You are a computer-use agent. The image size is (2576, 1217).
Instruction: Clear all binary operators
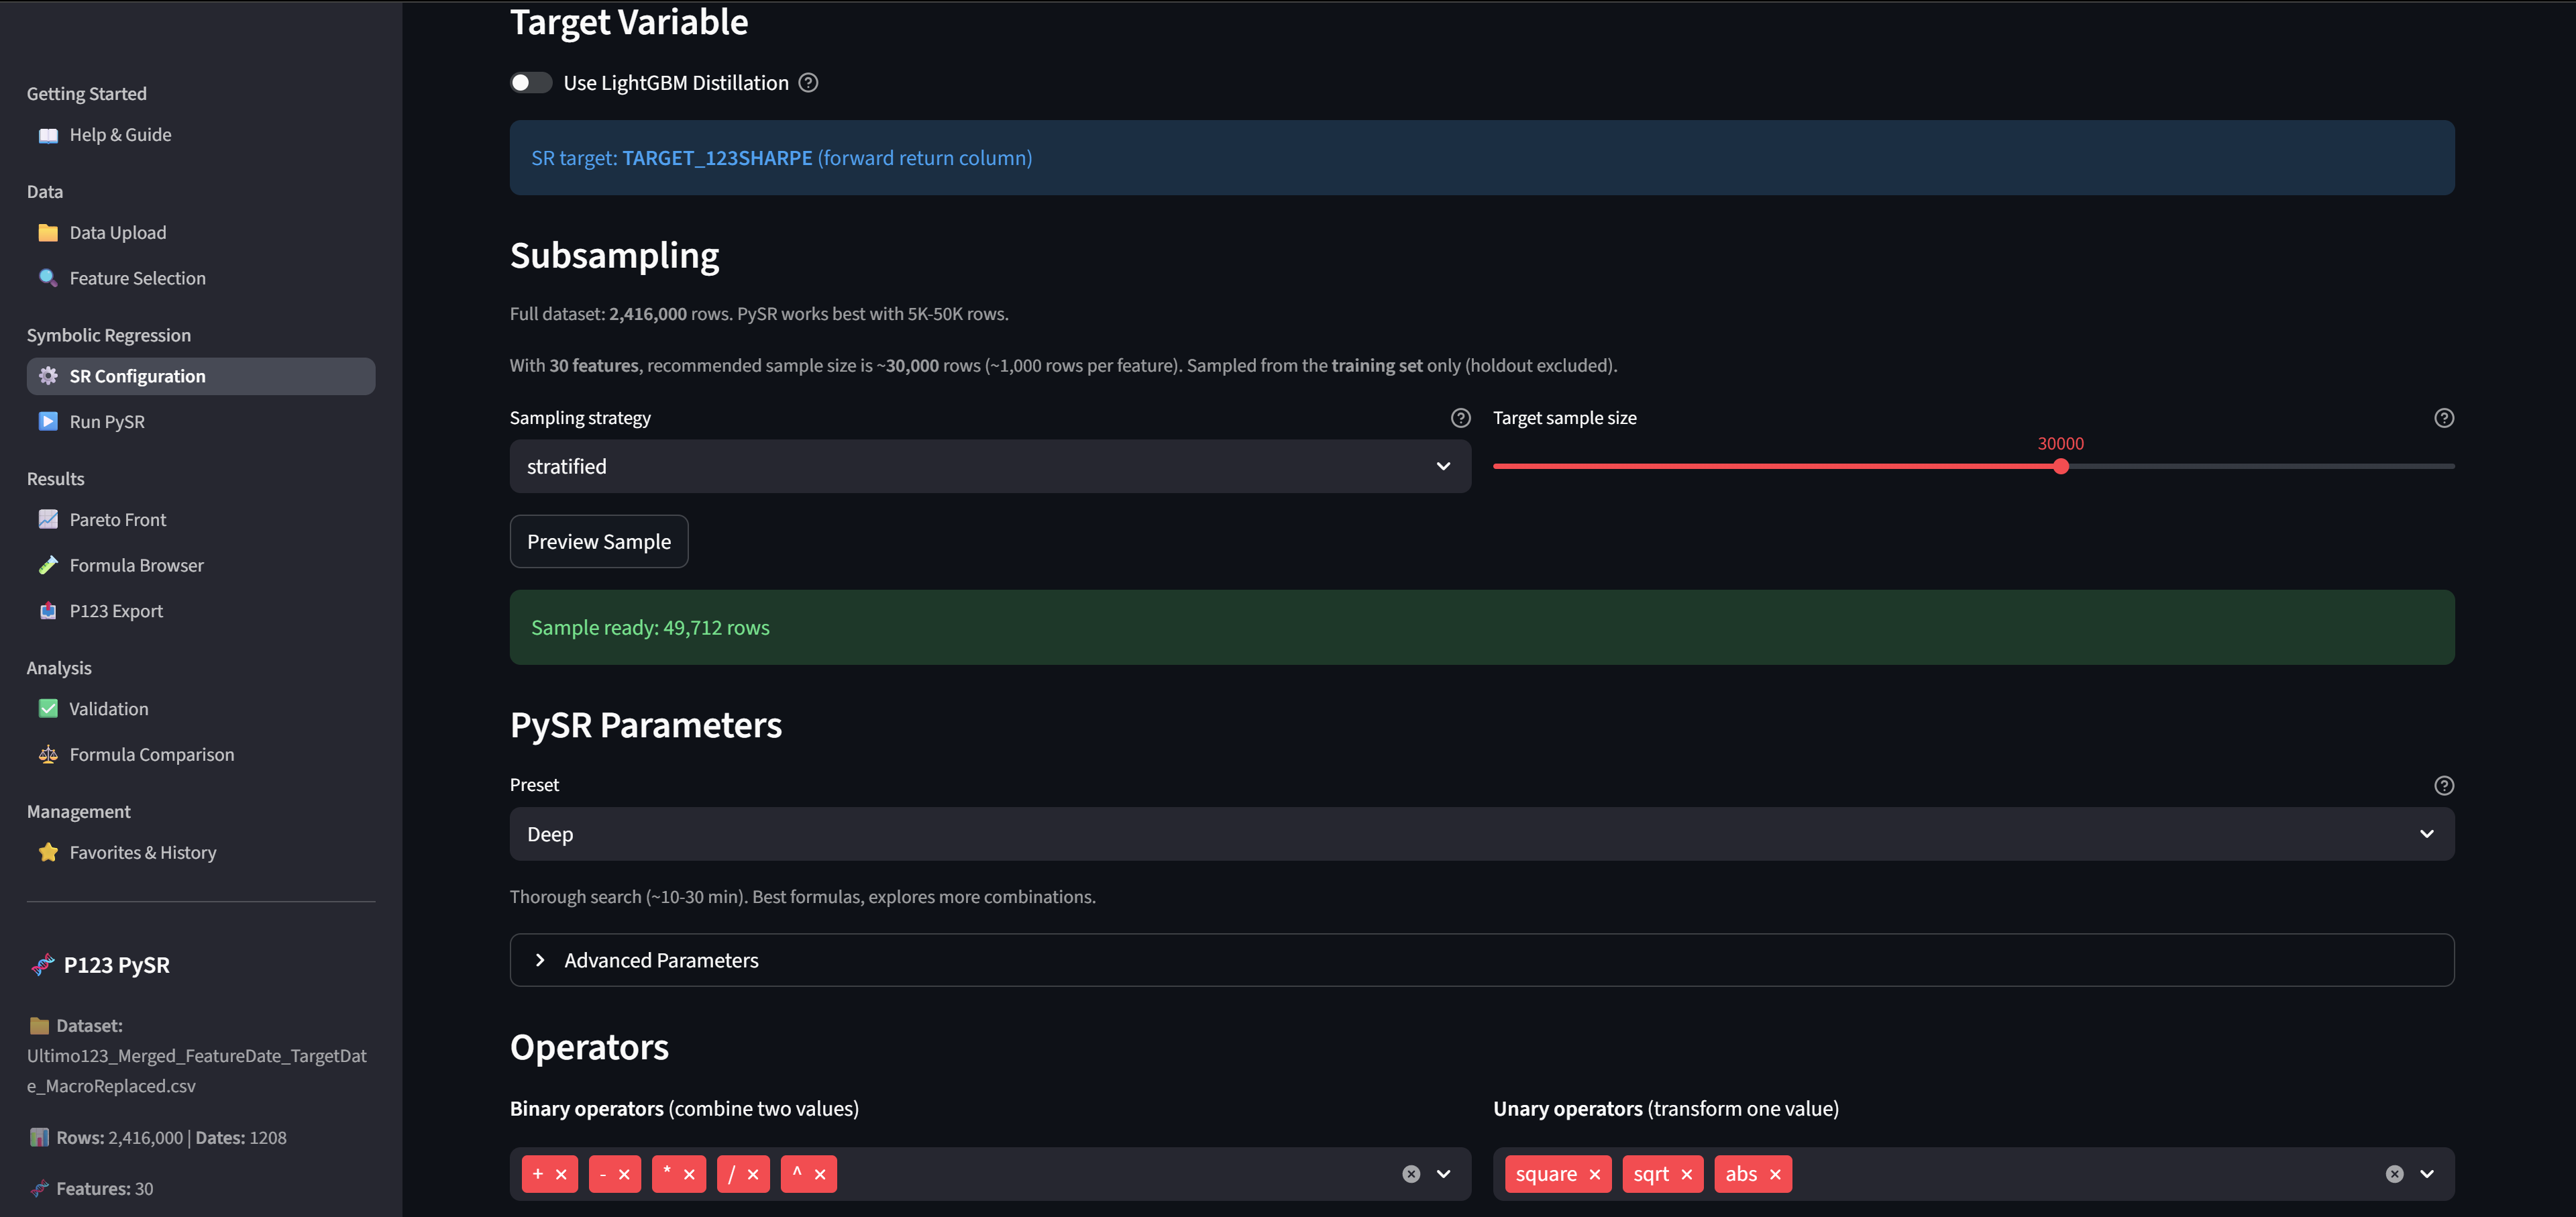[x=1410, y=1174]
